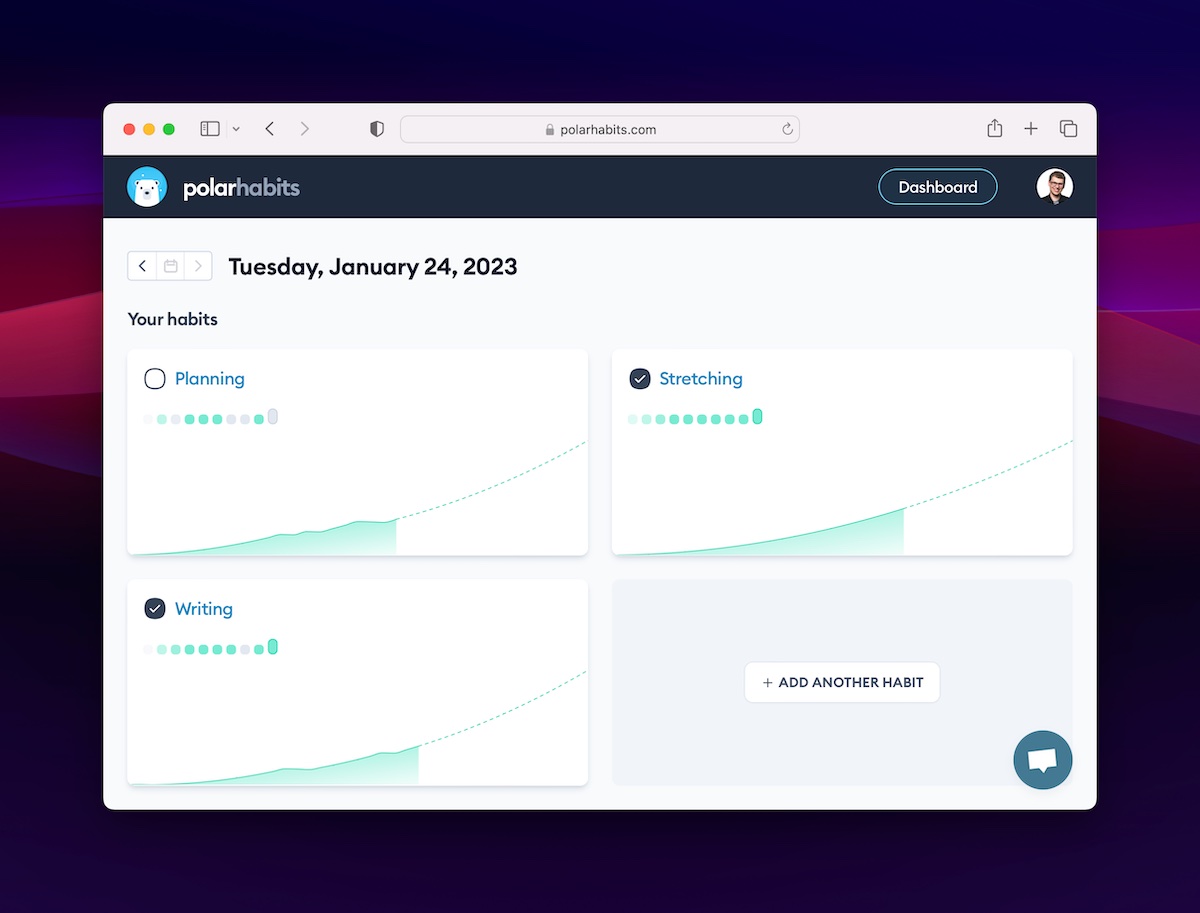Click the polarhabits.com address bar

point(600,129)
